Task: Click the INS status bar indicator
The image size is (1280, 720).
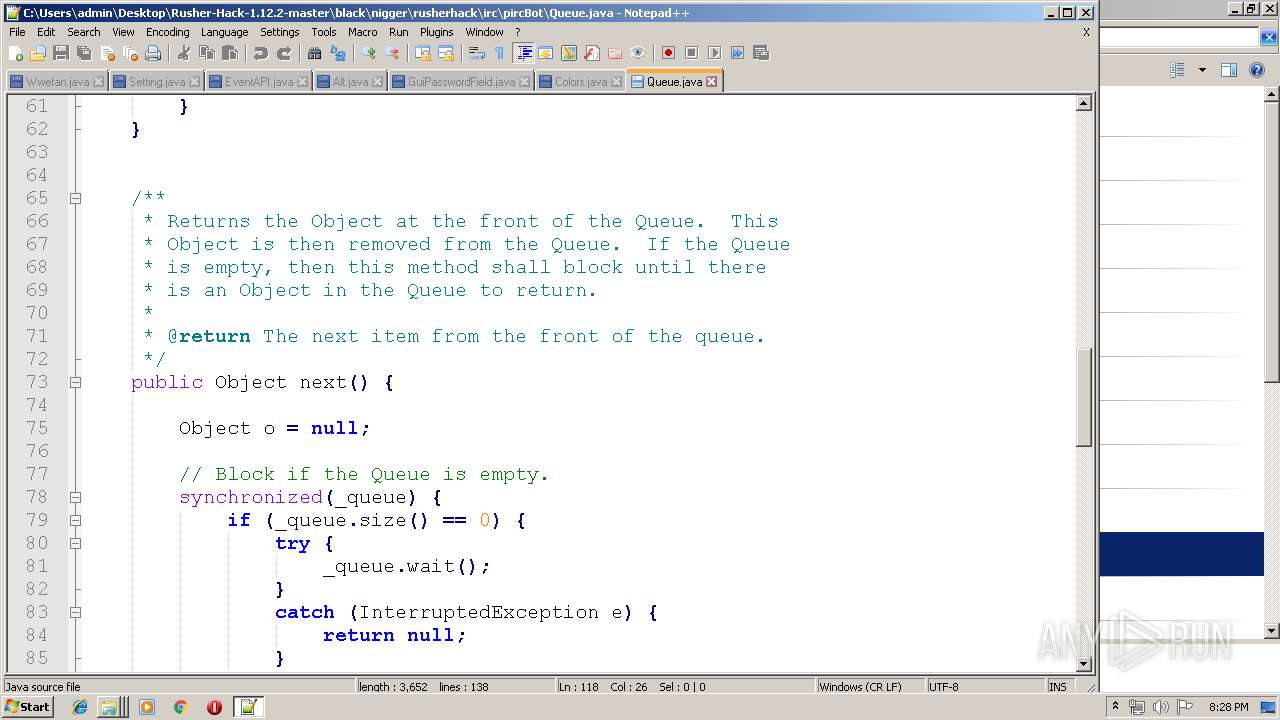Action: pyautogui.click(x=1058, y=687)
